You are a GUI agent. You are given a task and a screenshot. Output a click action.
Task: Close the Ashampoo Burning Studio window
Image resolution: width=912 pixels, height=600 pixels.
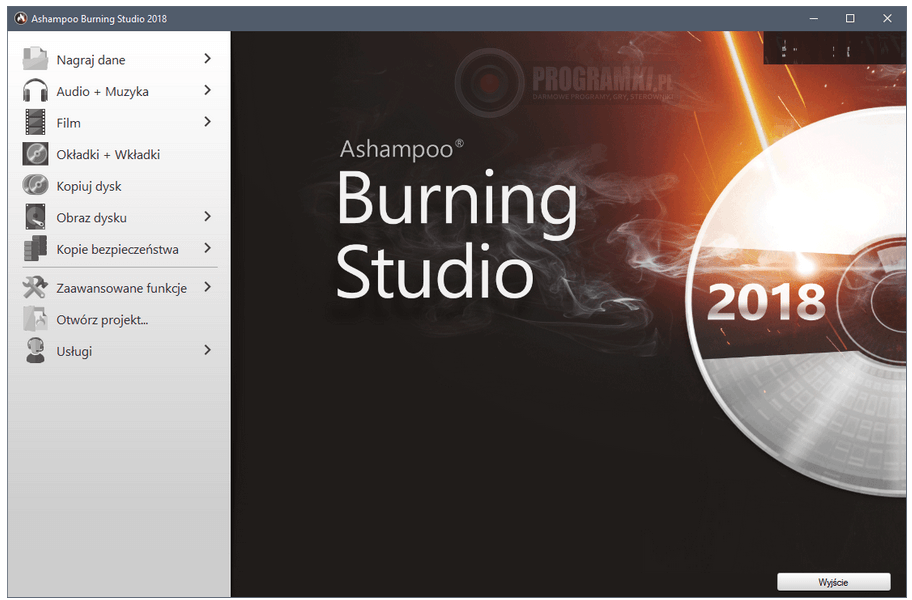pyautogui.click(x=887, y=19)
